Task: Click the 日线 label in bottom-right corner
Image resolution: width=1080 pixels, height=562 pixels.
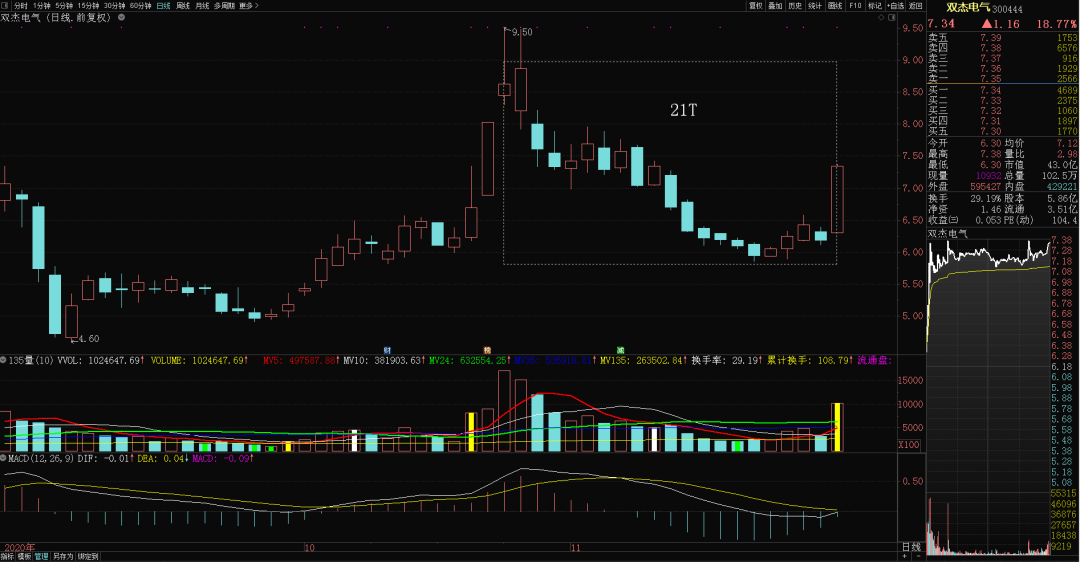Action: pos(911,547)
